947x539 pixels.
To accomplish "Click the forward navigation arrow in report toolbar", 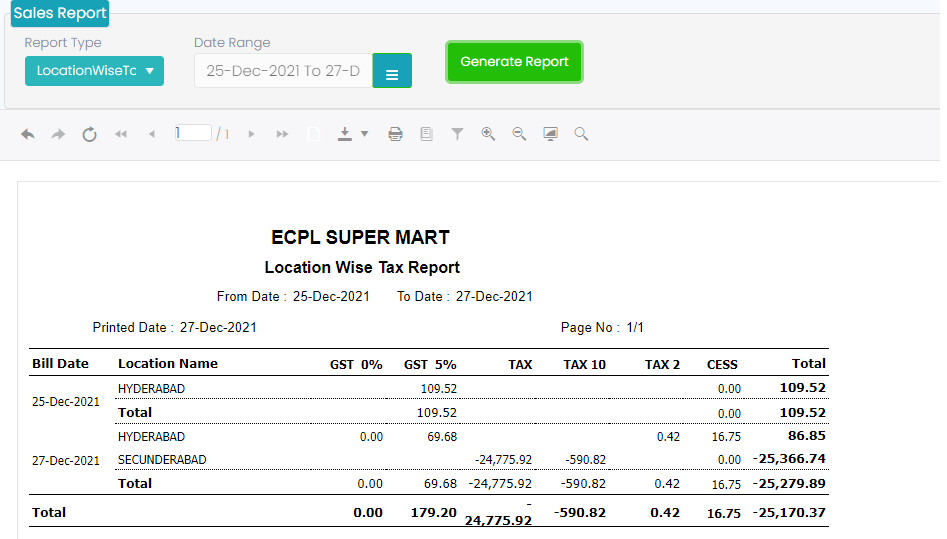I will click(58, 134).
